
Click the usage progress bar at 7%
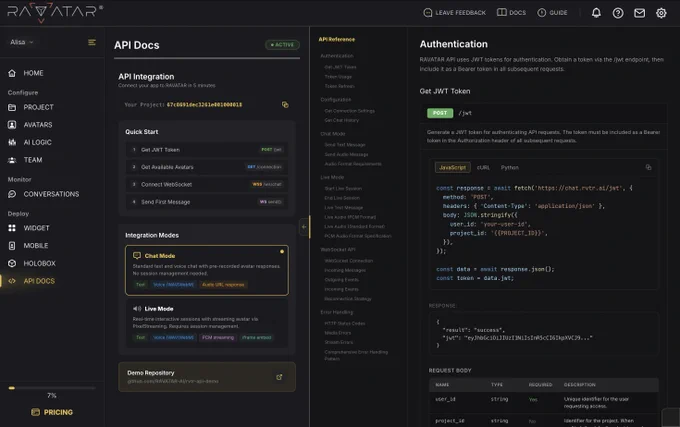click(x=52, y=388)
